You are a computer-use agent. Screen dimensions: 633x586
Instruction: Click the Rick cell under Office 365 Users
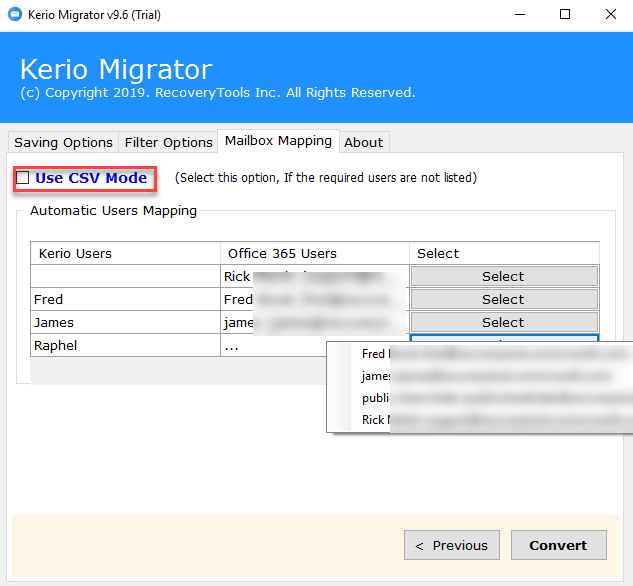[315, 276]
